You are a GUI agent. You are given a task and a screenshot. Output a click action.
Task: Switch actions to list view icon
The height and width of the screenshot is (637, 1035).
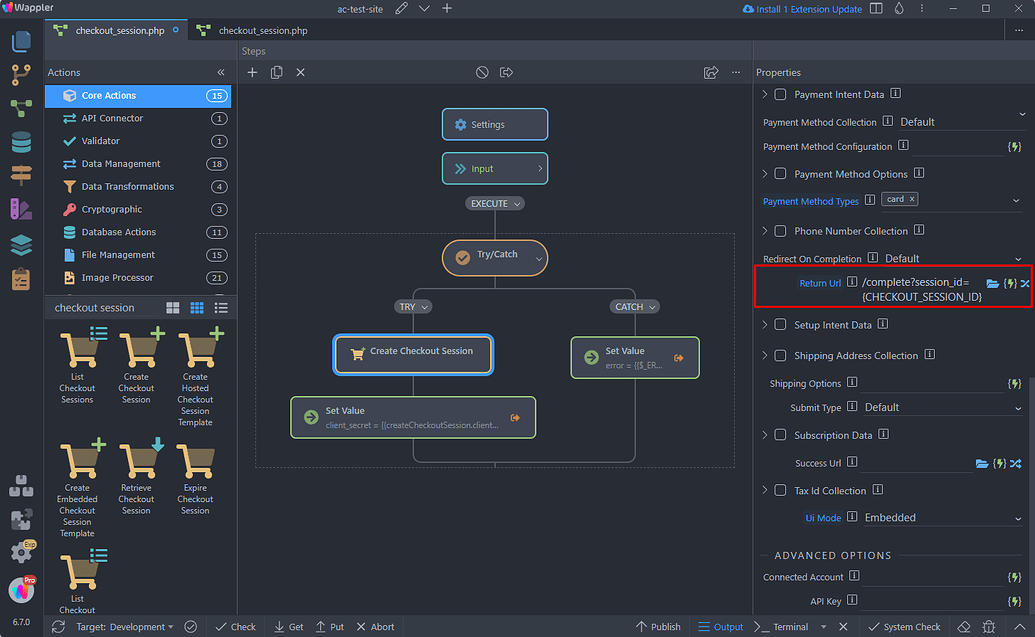221,308
